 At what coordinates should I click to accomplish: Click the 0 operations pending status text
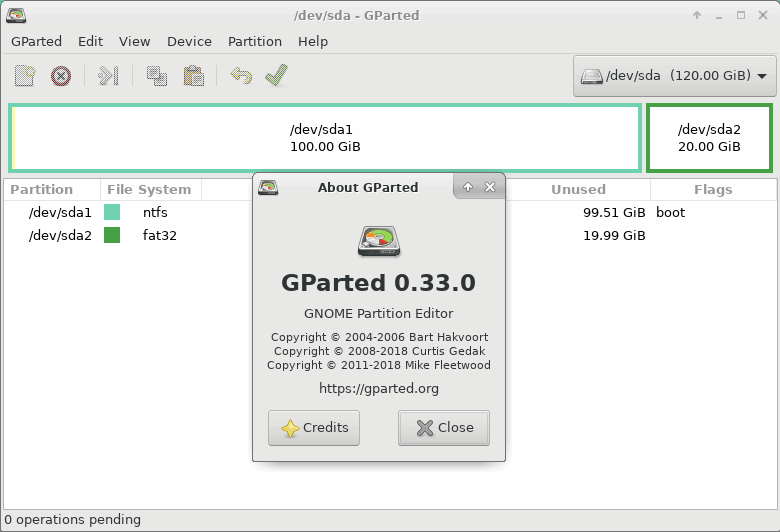[73, 520]
